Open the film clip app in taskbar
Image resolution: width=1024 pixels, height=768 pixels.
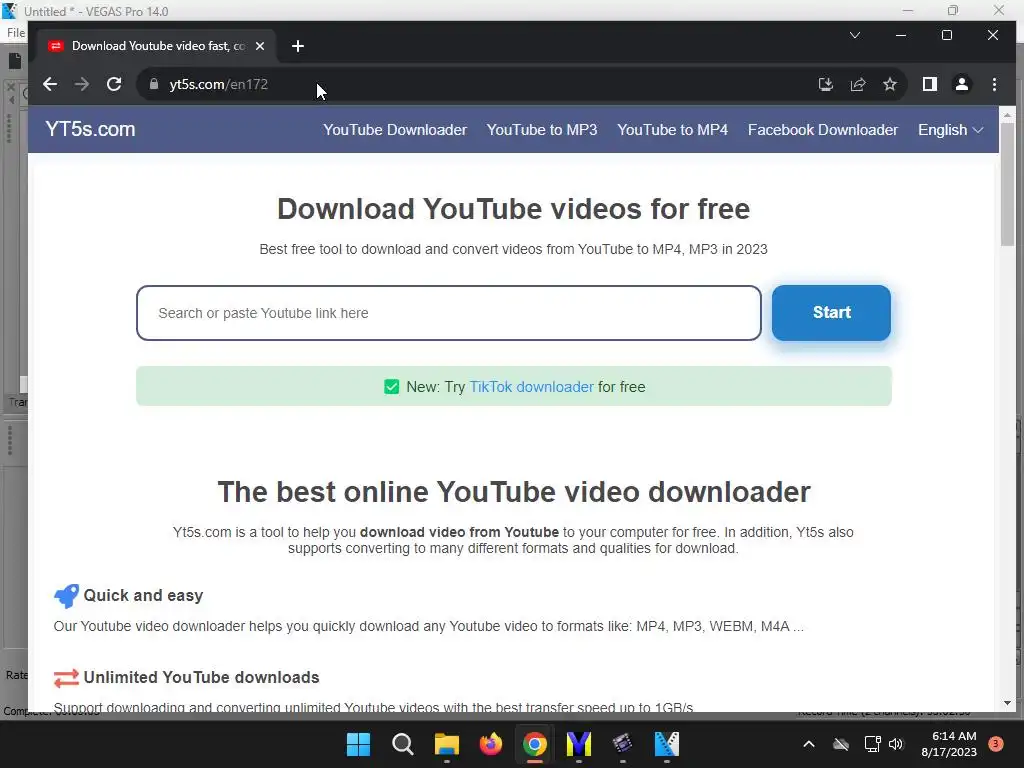click(x=622, y=744)
